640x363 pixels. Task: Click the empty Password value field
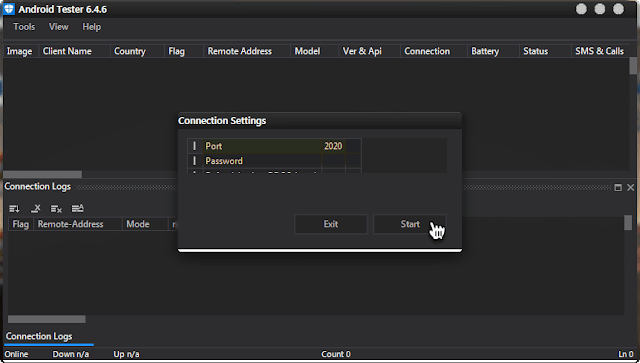pos(333,161)
